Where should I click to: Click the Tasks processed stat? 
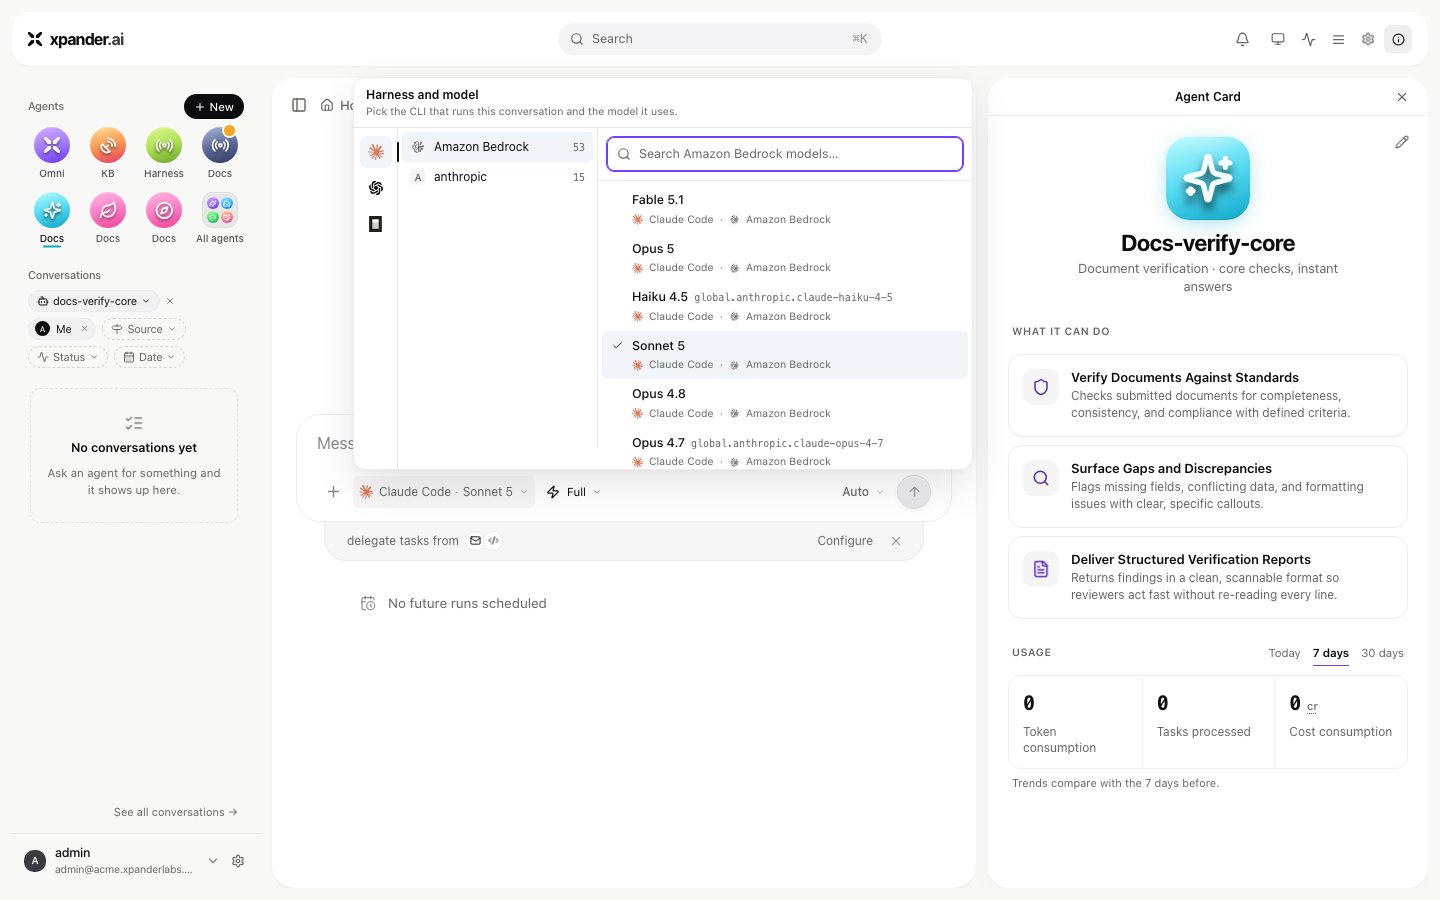tap(1208, 722)
